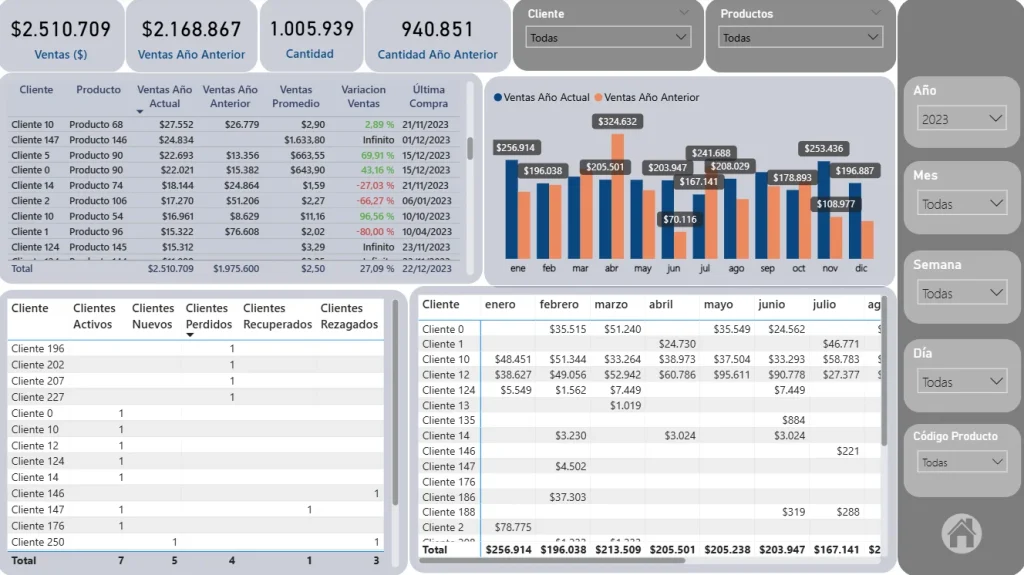Click the blue Ventas Año Actual legend dot
1024x575 pixels.
coord(498,98)
